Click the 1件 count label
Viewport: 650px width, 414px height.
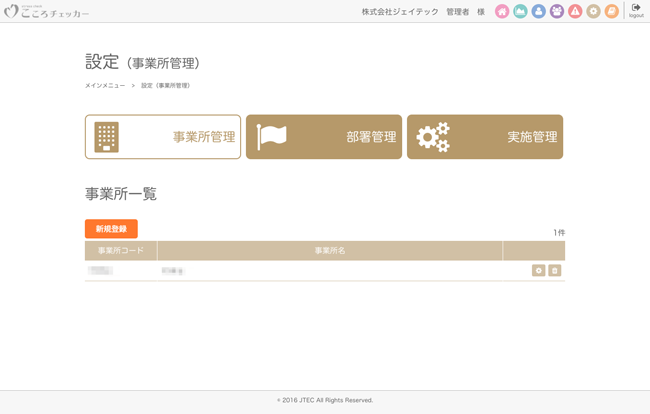coord(559,232)
